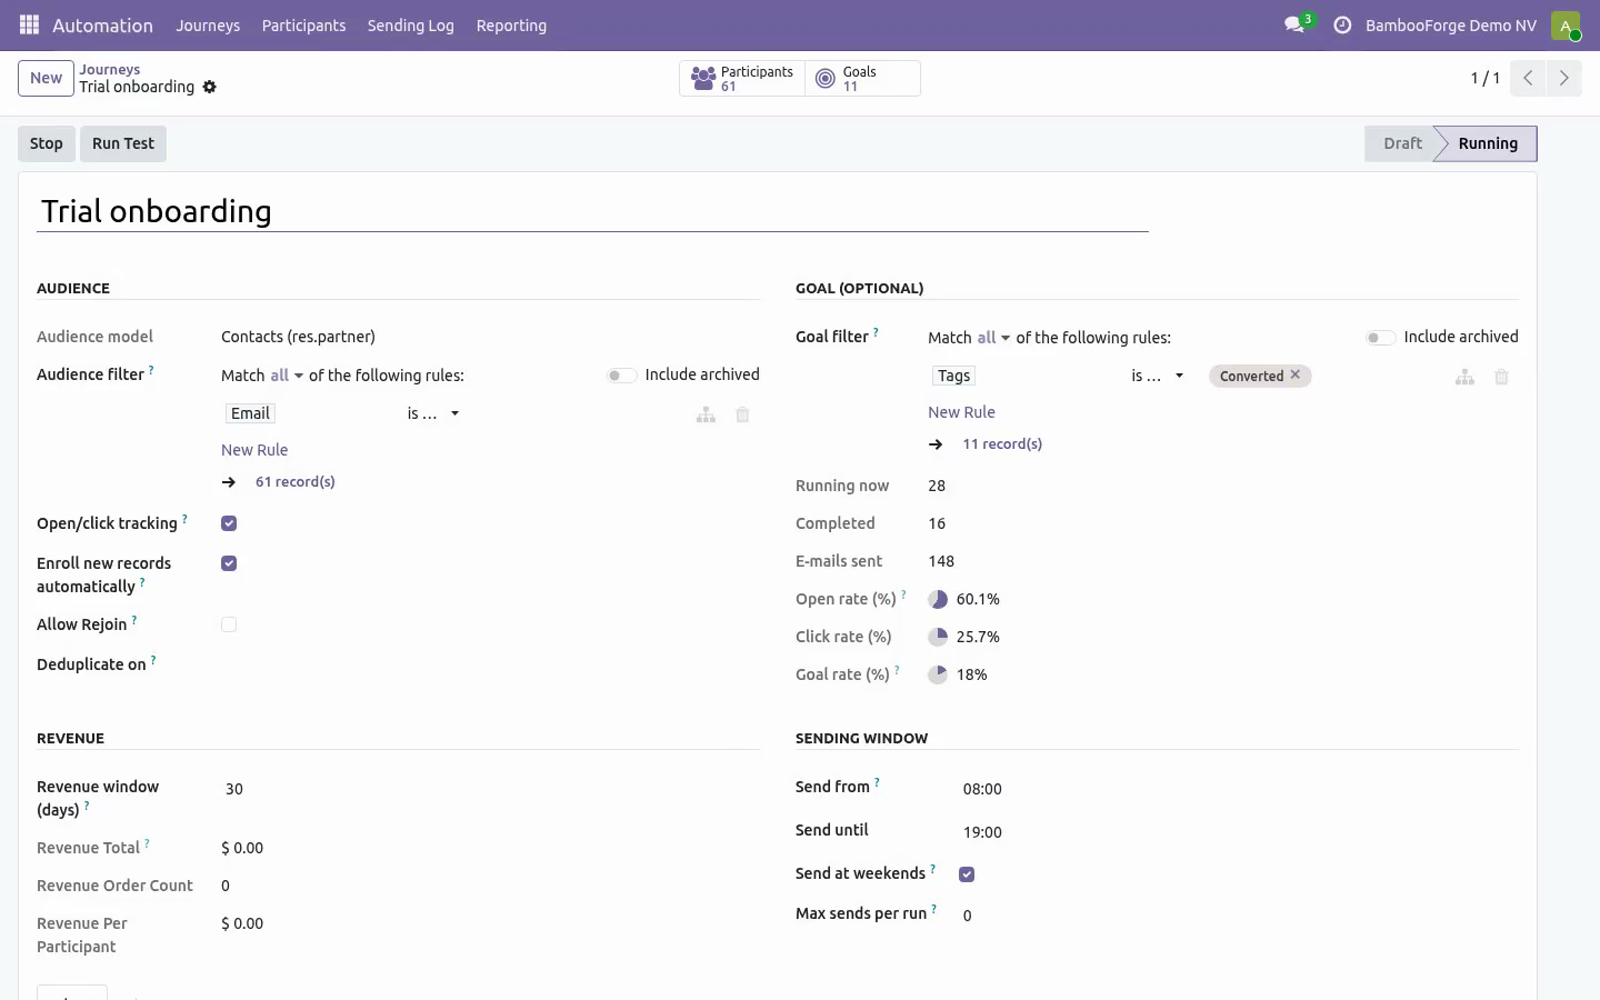Add branch to the Email audience rule
This screenshot has width=1600, height=1000.
point(706,414)
